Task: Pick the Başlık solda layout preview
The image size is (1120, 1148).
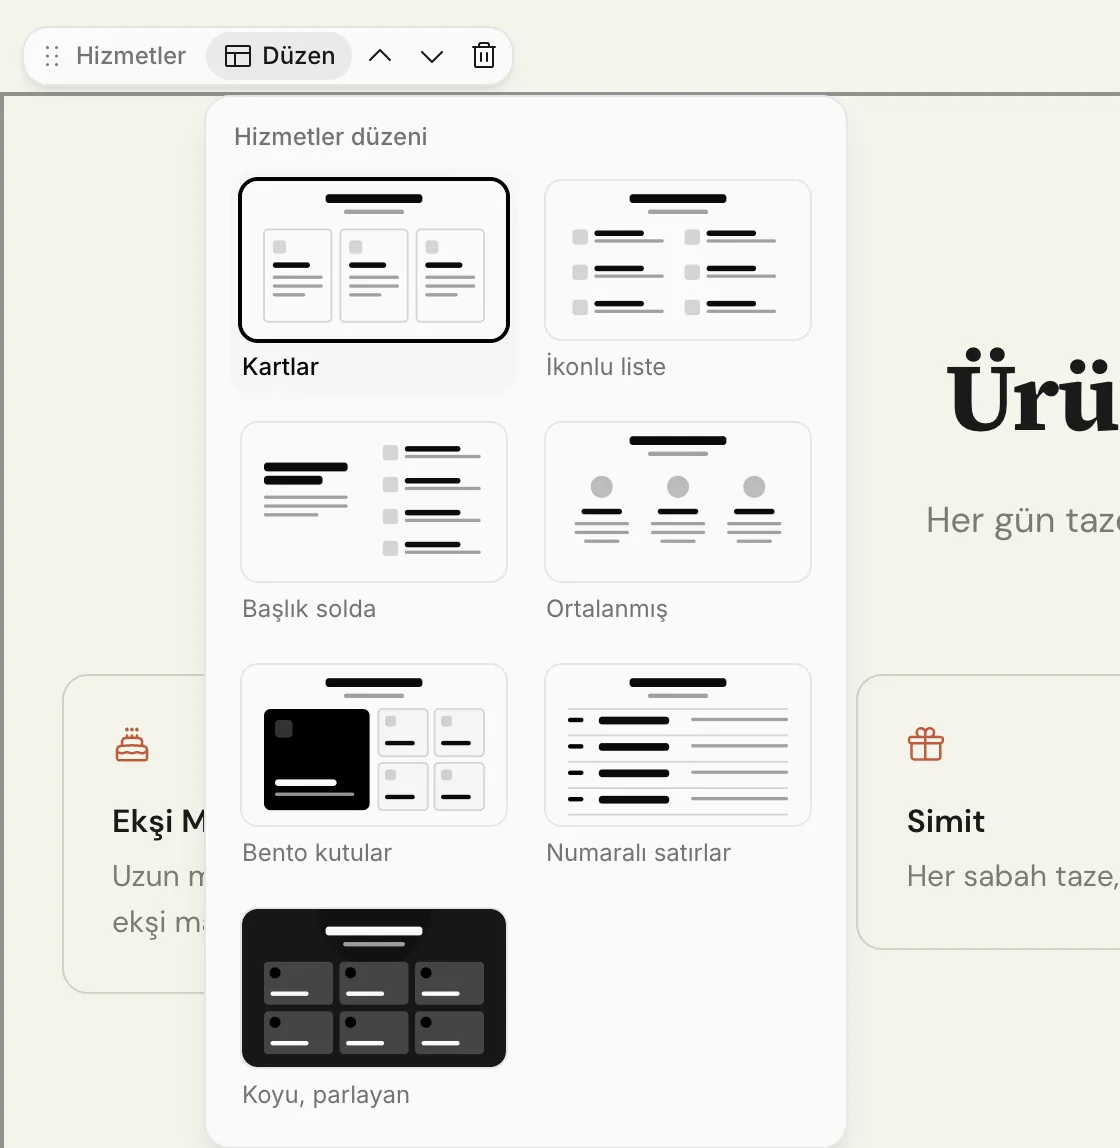Action: click(x=374, y=502)
